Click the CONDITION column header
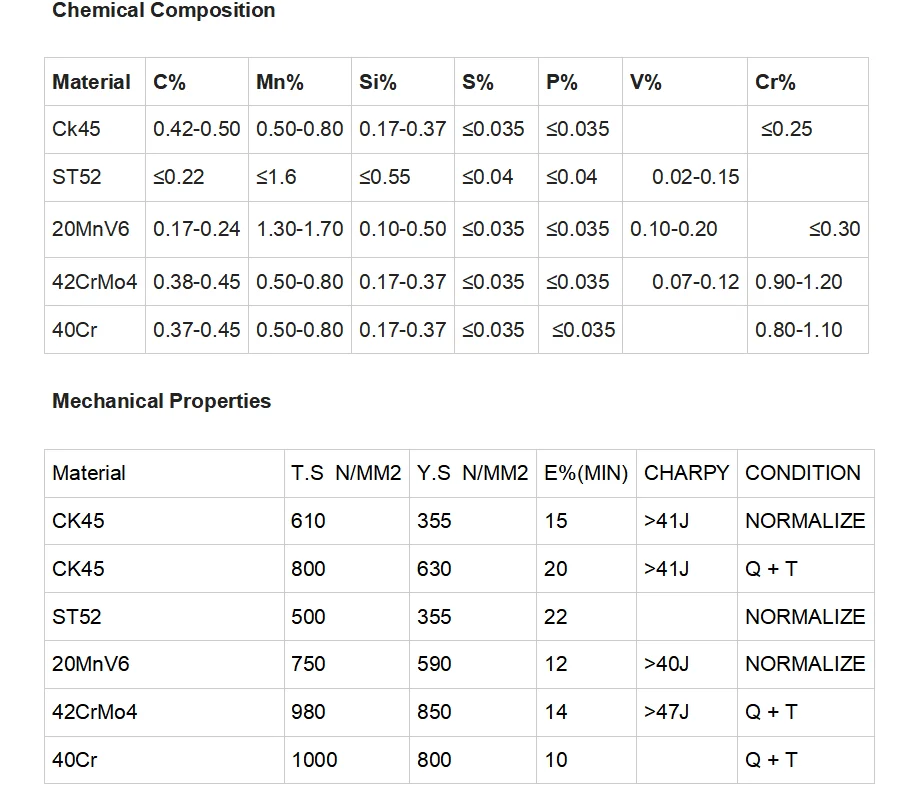The height and width of the screenshot is (794, 901). (803, 473)
